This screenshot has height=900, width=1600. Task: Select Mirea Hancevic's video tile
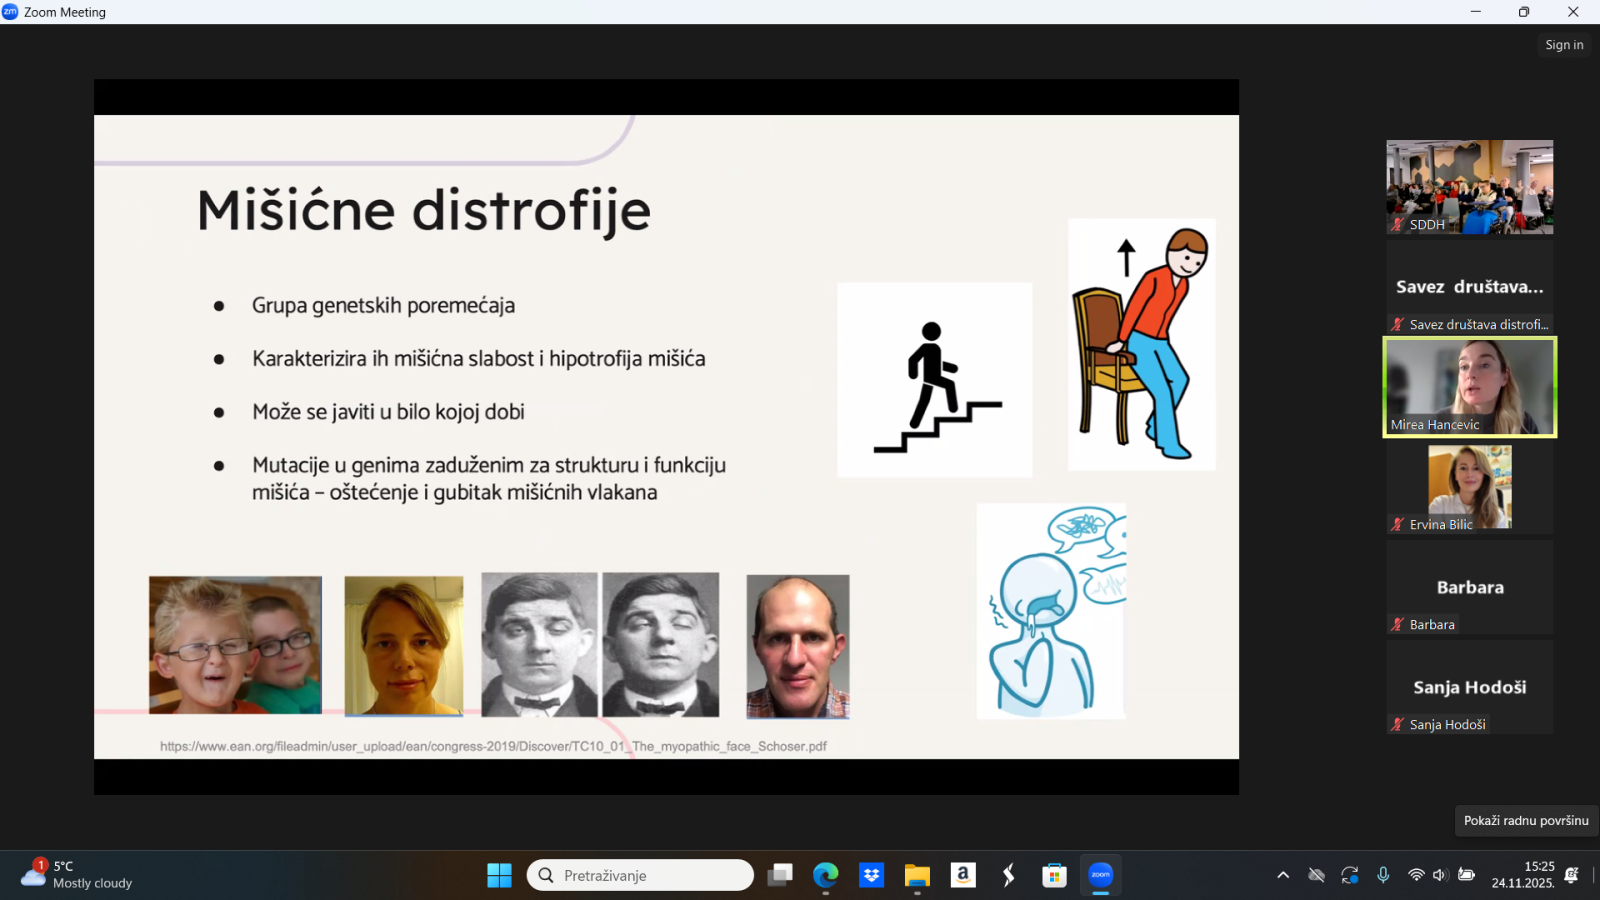tap(1469, 387)
